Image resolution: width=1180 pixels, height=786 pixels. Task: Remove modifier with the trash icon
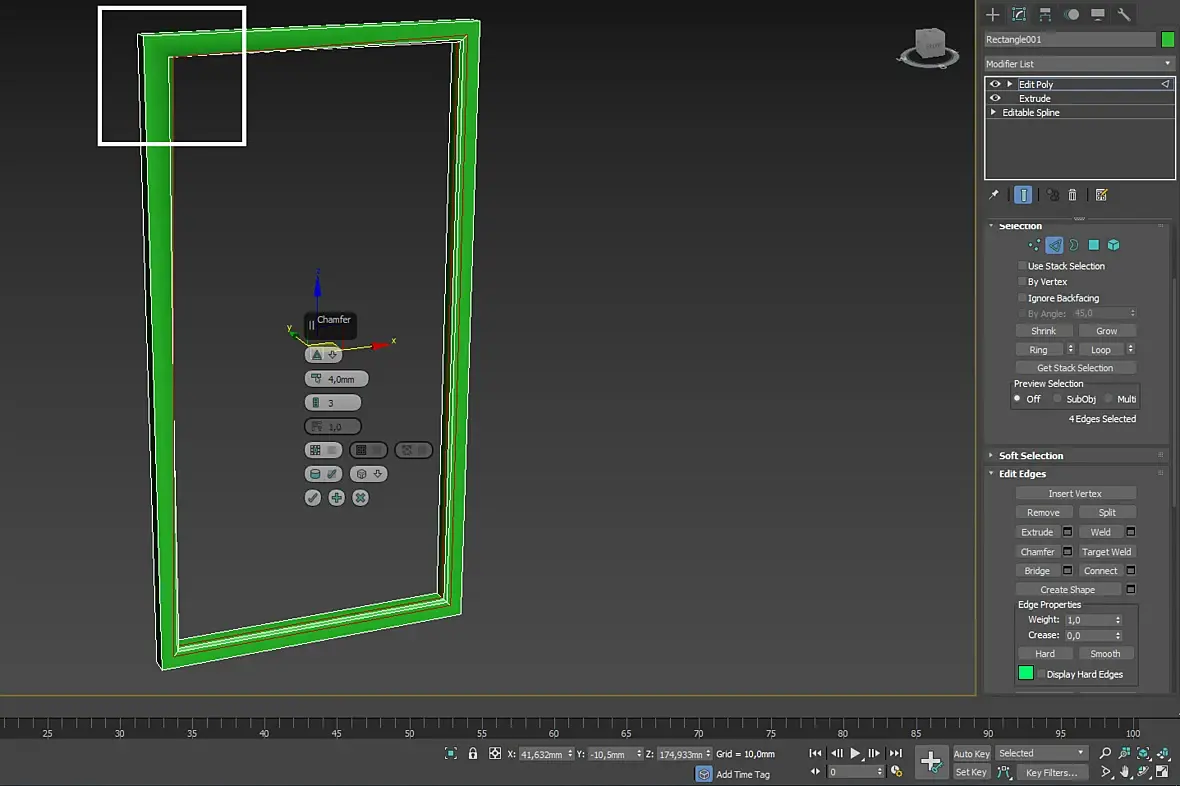[1072, 195]
